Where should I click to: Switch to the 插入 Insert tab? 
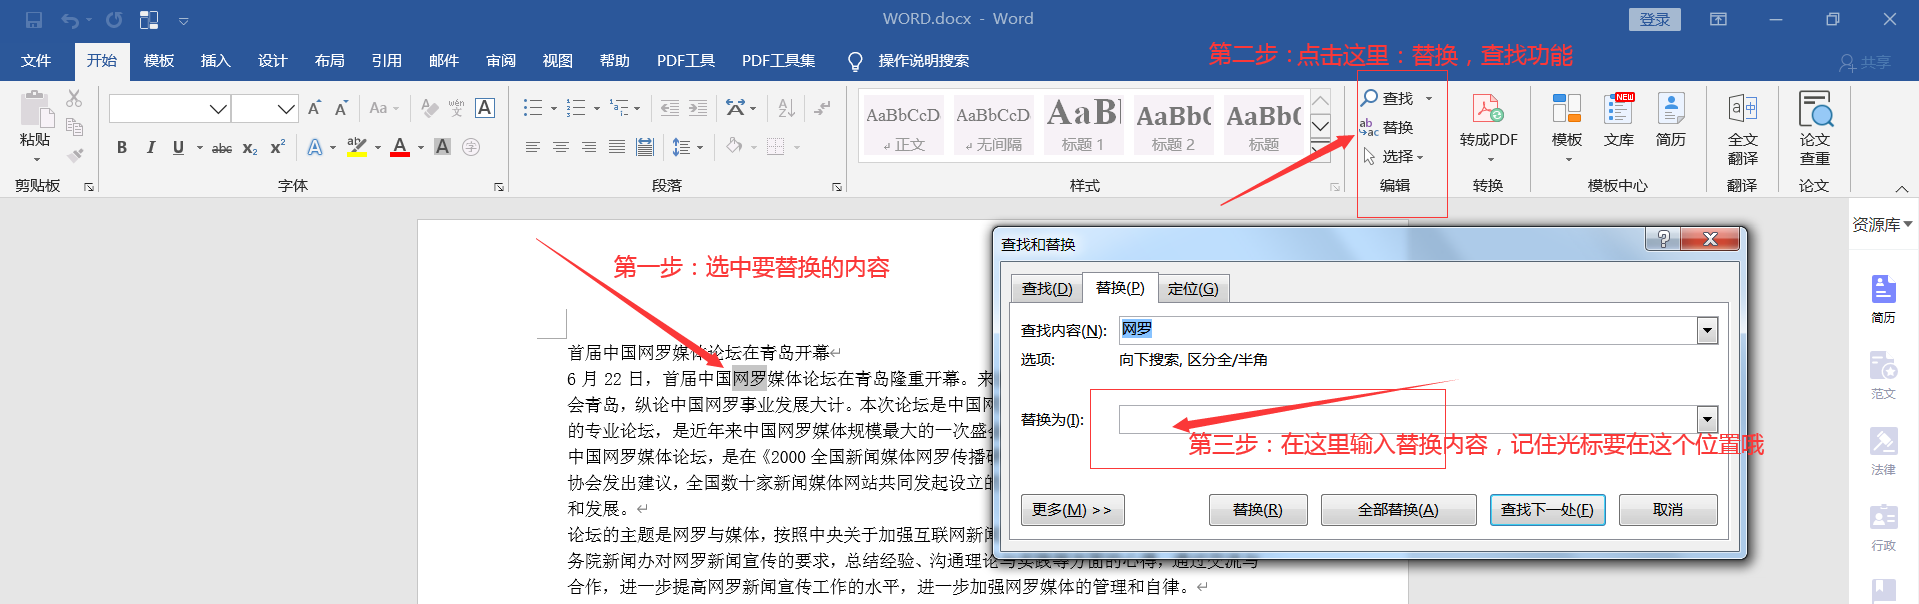[215, 60]
